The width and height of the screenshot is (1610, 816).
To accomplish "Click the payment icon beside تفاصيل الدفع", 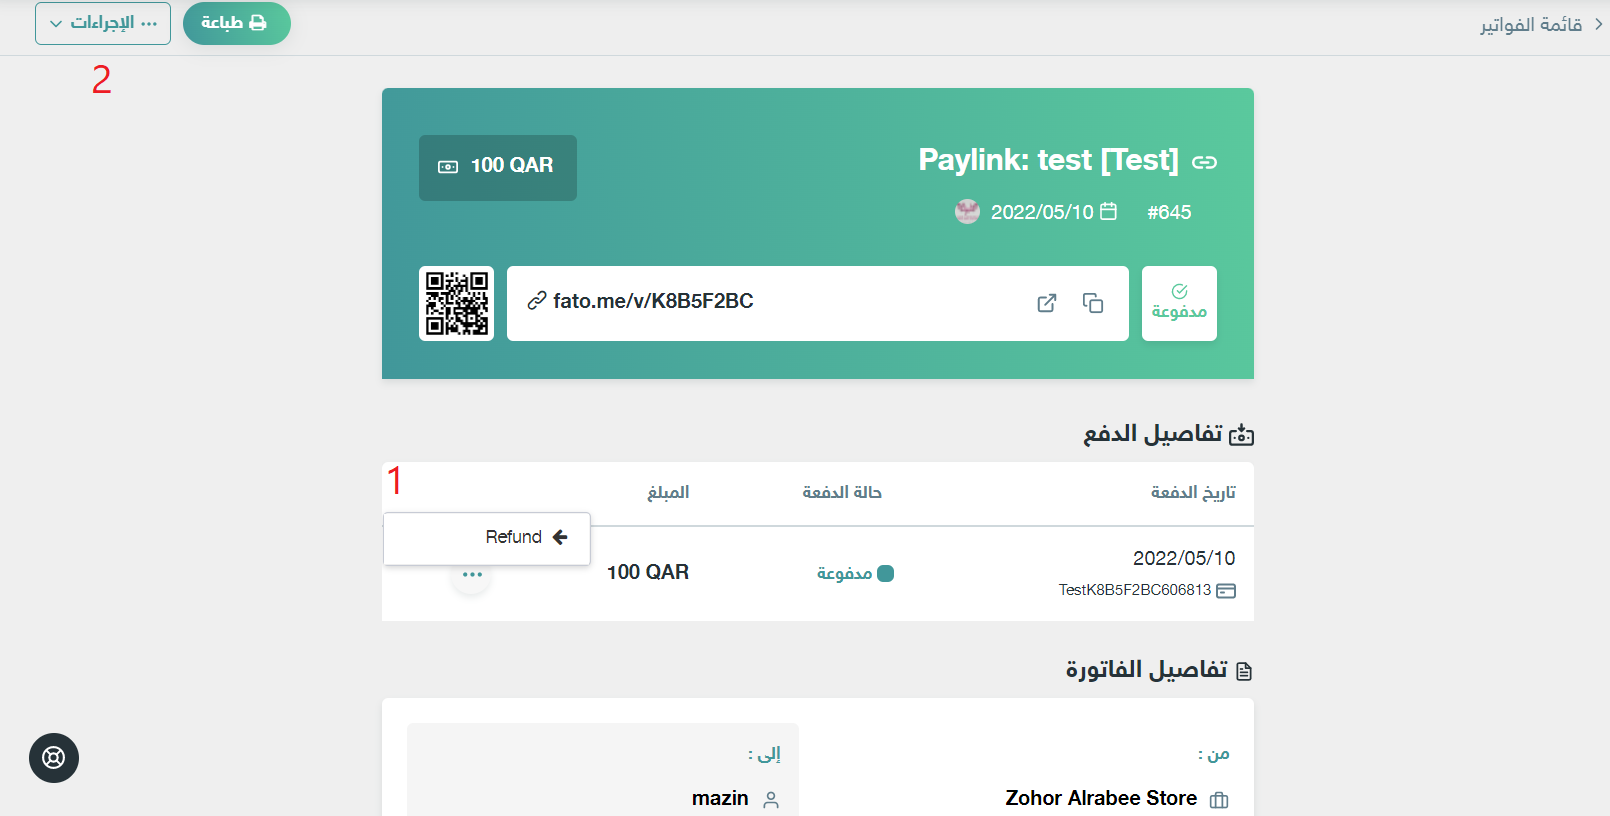I will 1241,434.
